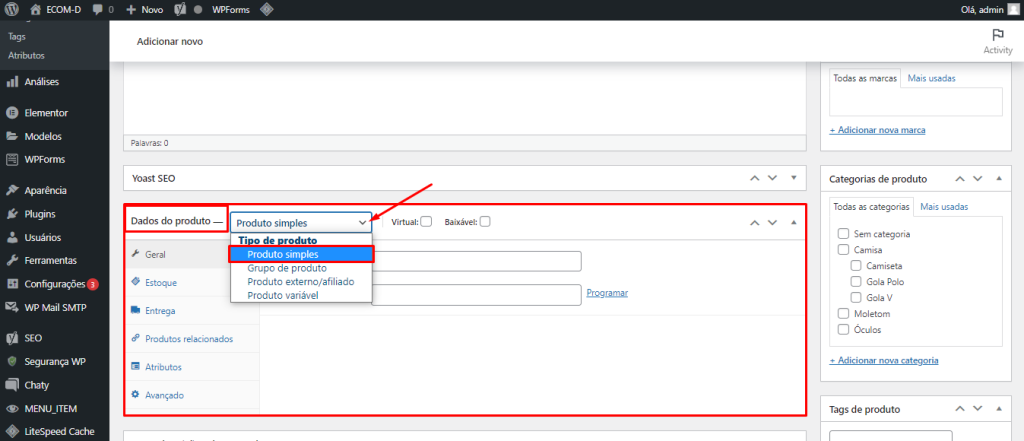The height and width of the screenshot is (441, 1024).
Task: Select Grupo de produto option
Action: coord(301,268)
